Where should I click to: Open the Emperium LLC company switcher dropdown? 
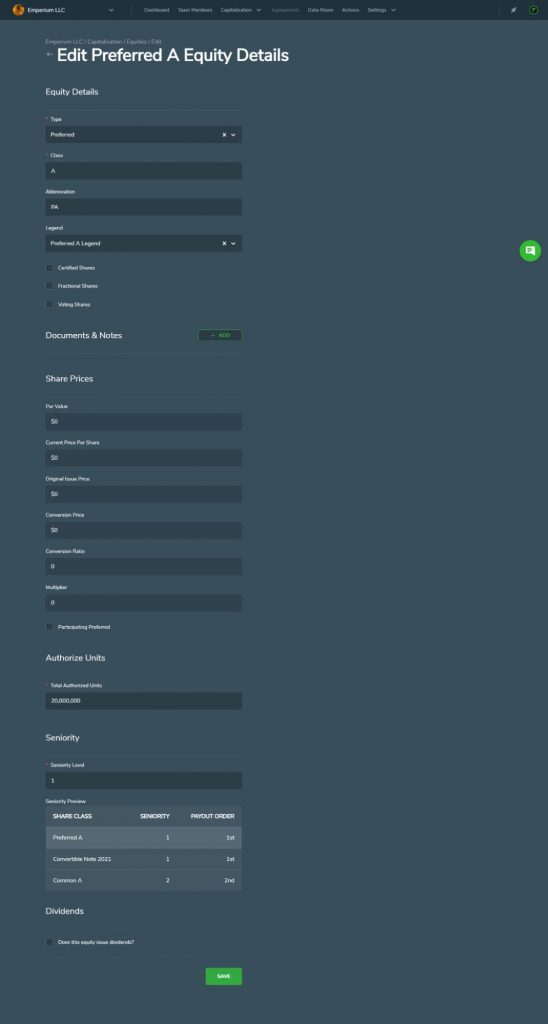click(111, 10)
